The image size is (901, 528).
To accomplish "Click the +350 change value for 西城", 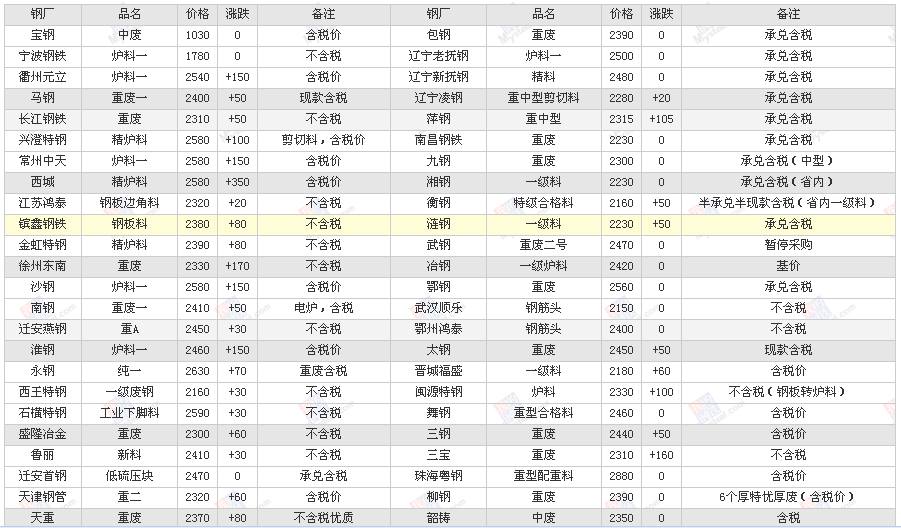I will (237, 182).
